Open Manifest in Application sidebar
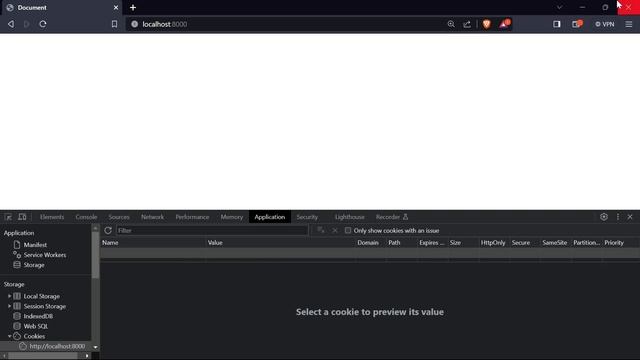640x360 pixels. pos(35,245)
